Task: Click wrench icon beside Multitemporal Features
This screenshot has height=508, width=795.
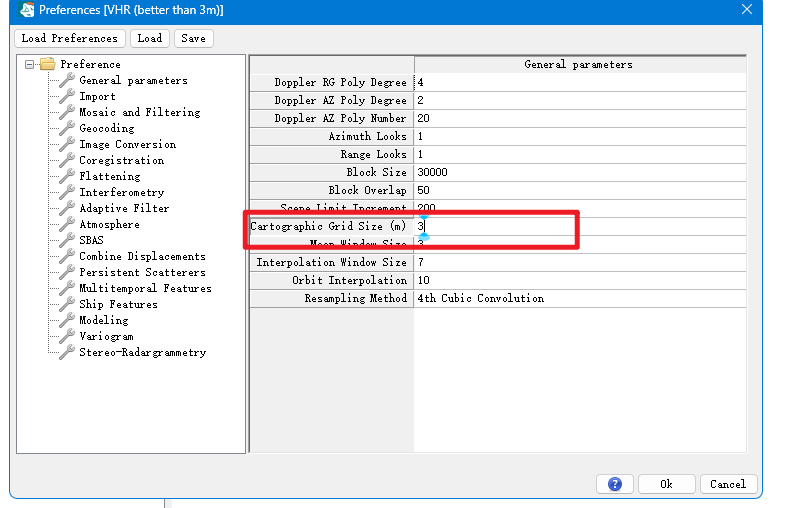Action: point(67,288)
